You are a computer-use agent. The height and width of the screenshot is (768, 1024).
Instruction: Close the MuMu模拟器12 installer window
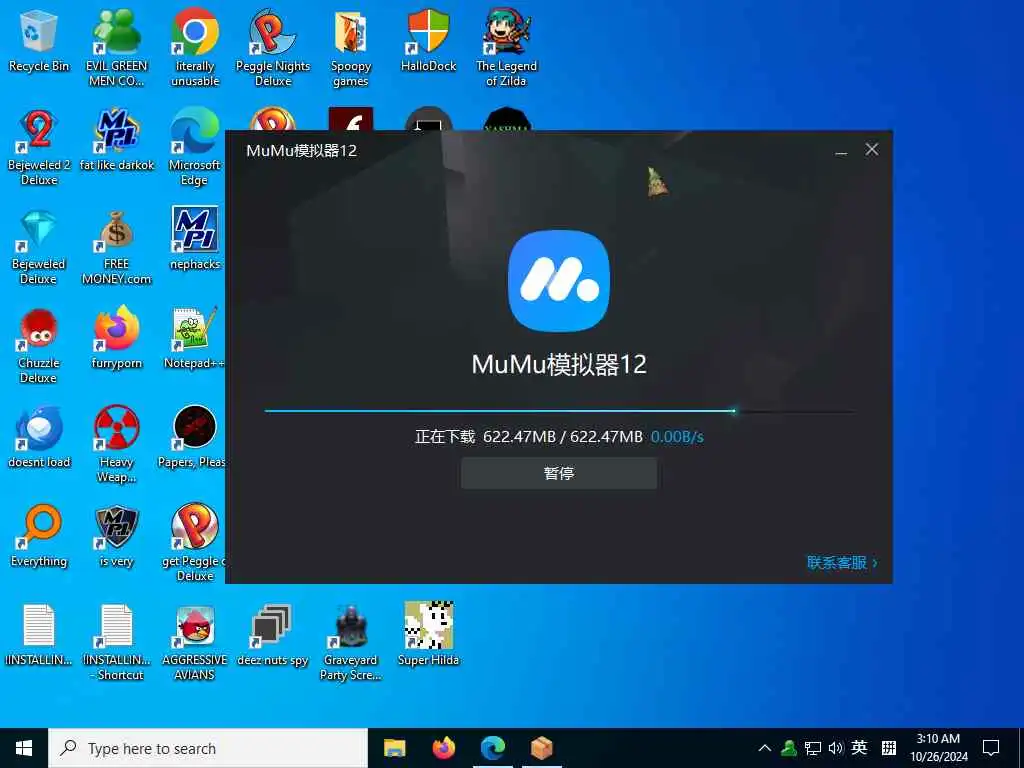pyautogui.click(x=872, y=150)
